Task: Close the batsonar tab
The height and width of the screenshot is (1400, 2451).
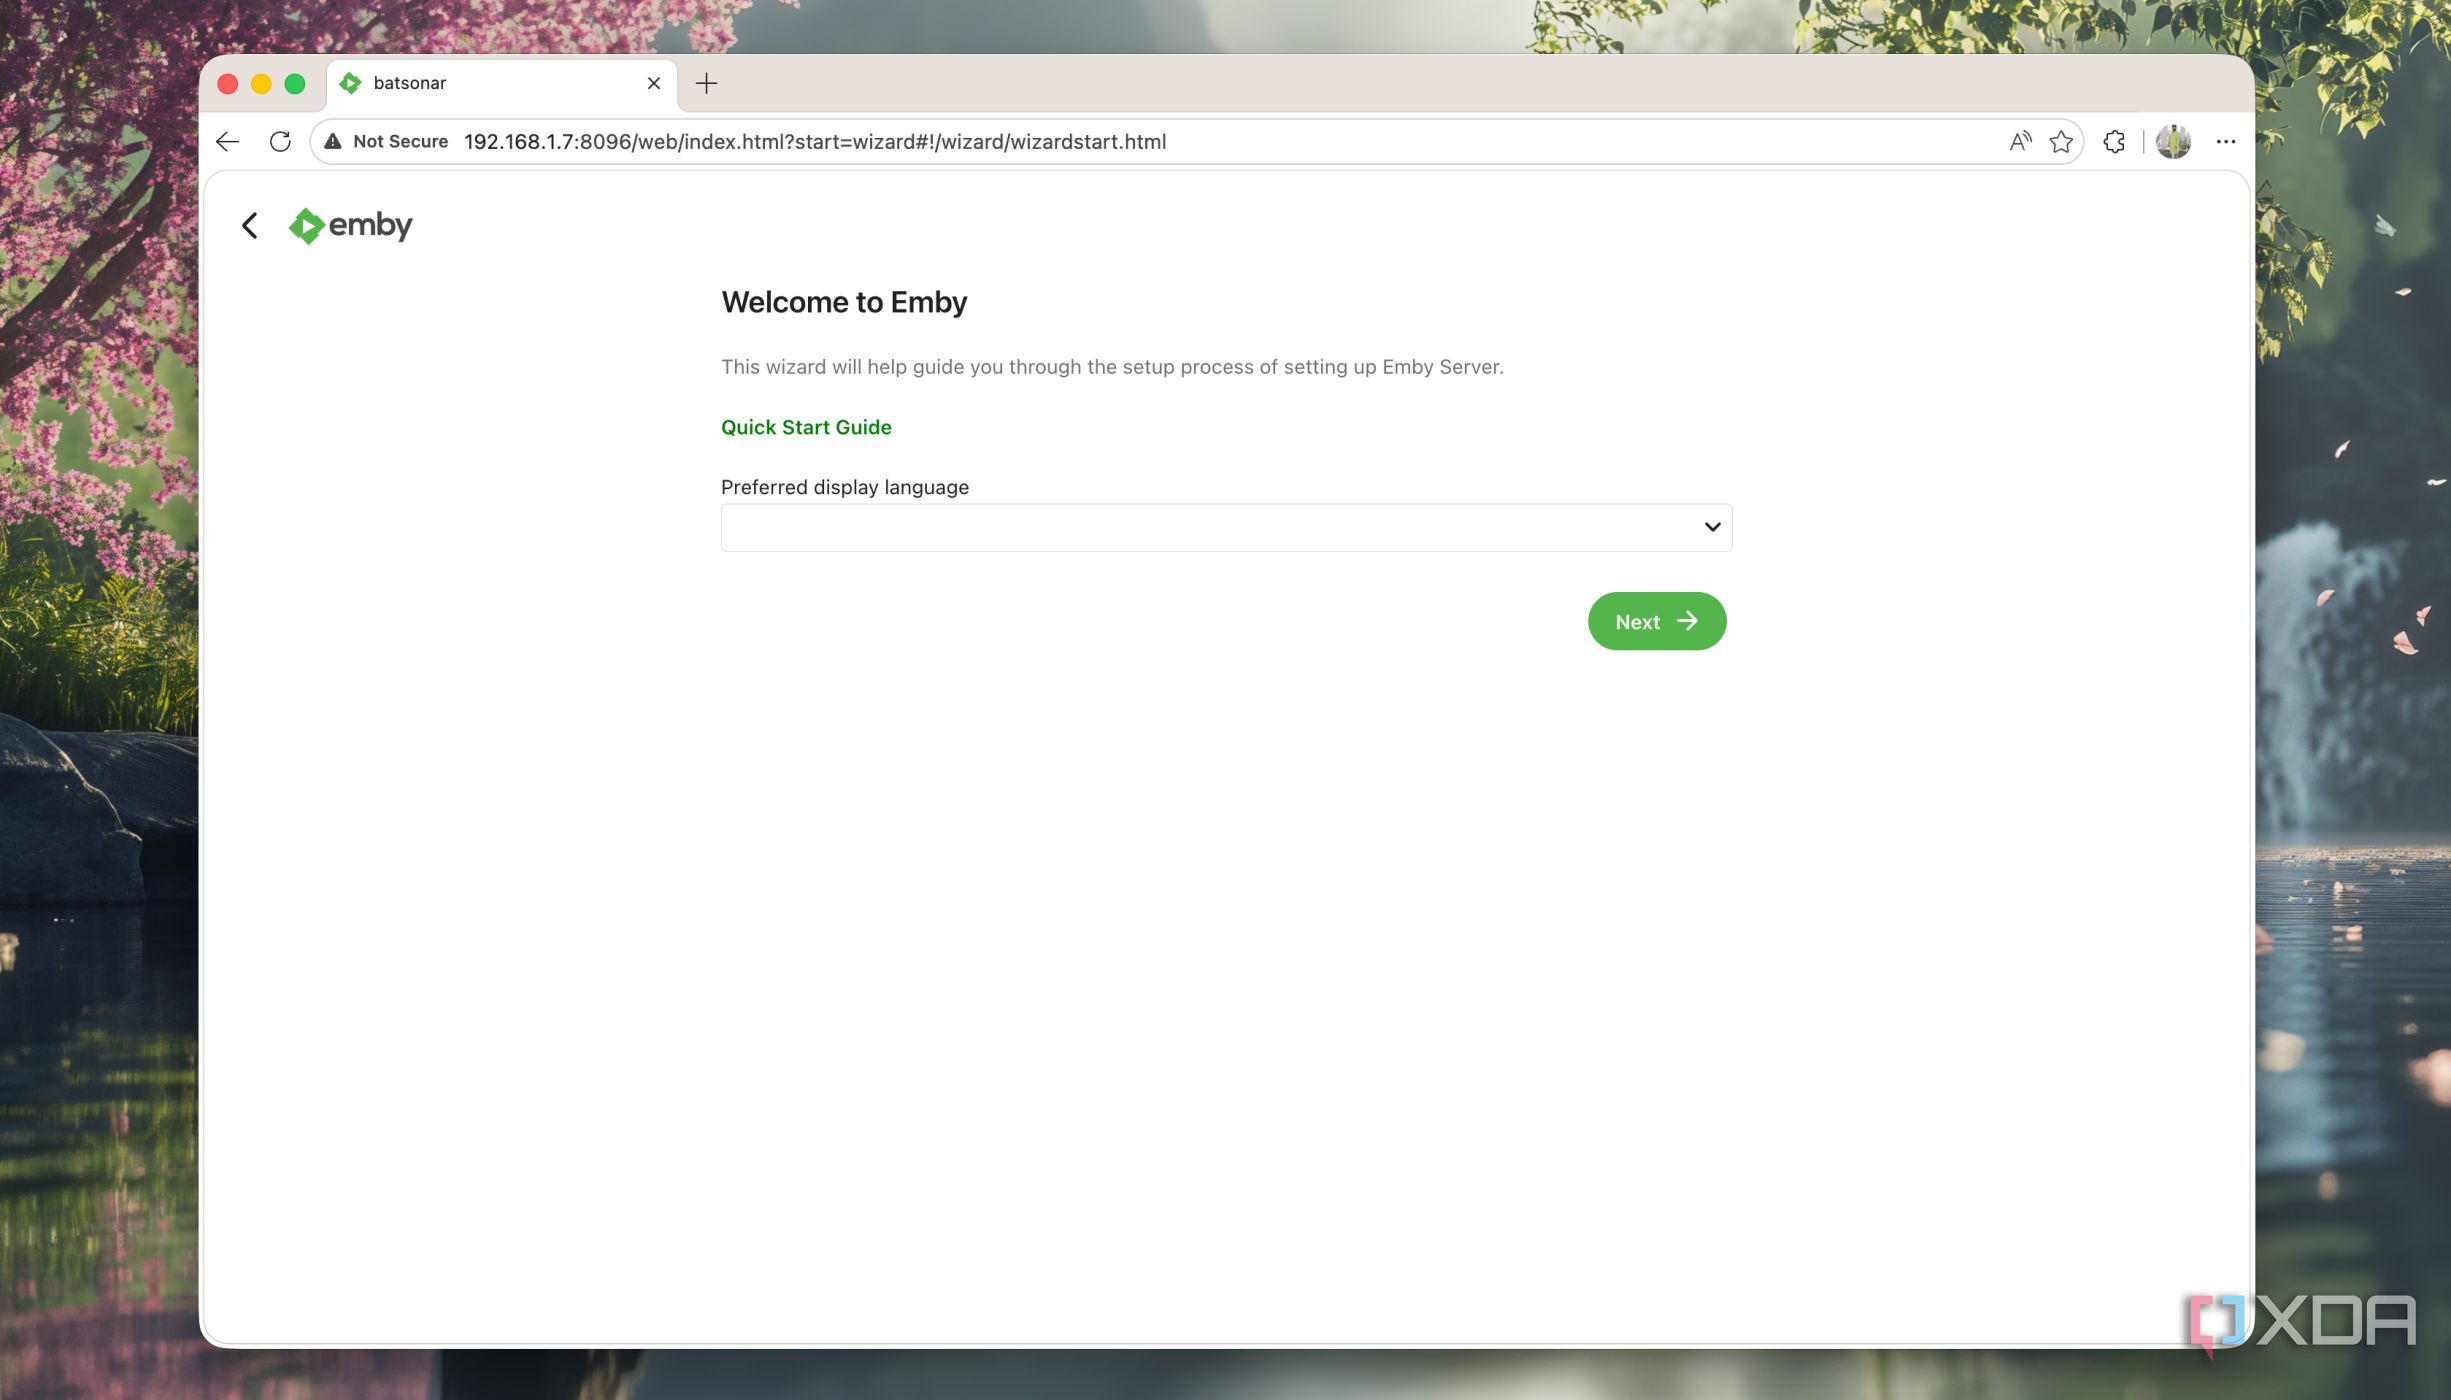Action: [654, 83]
